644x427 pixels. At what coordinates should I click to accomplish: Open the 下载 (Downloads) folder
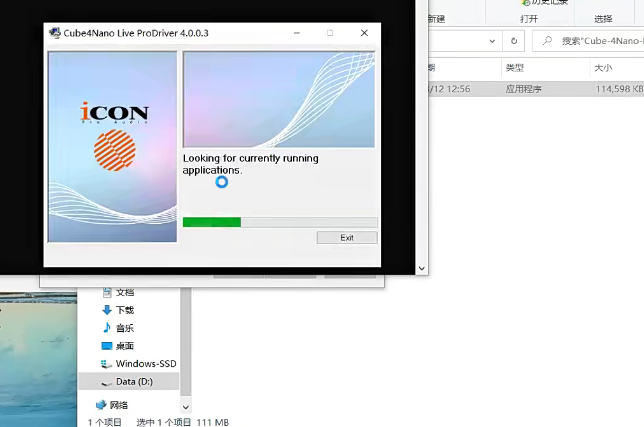124,310
